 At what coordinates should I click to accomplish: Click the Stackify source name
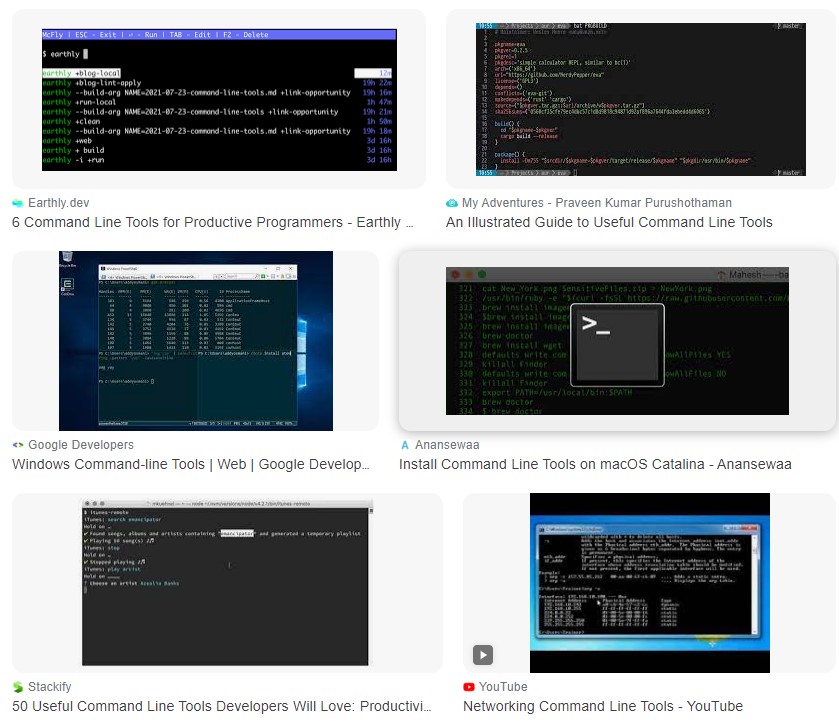tap(50, 687)
